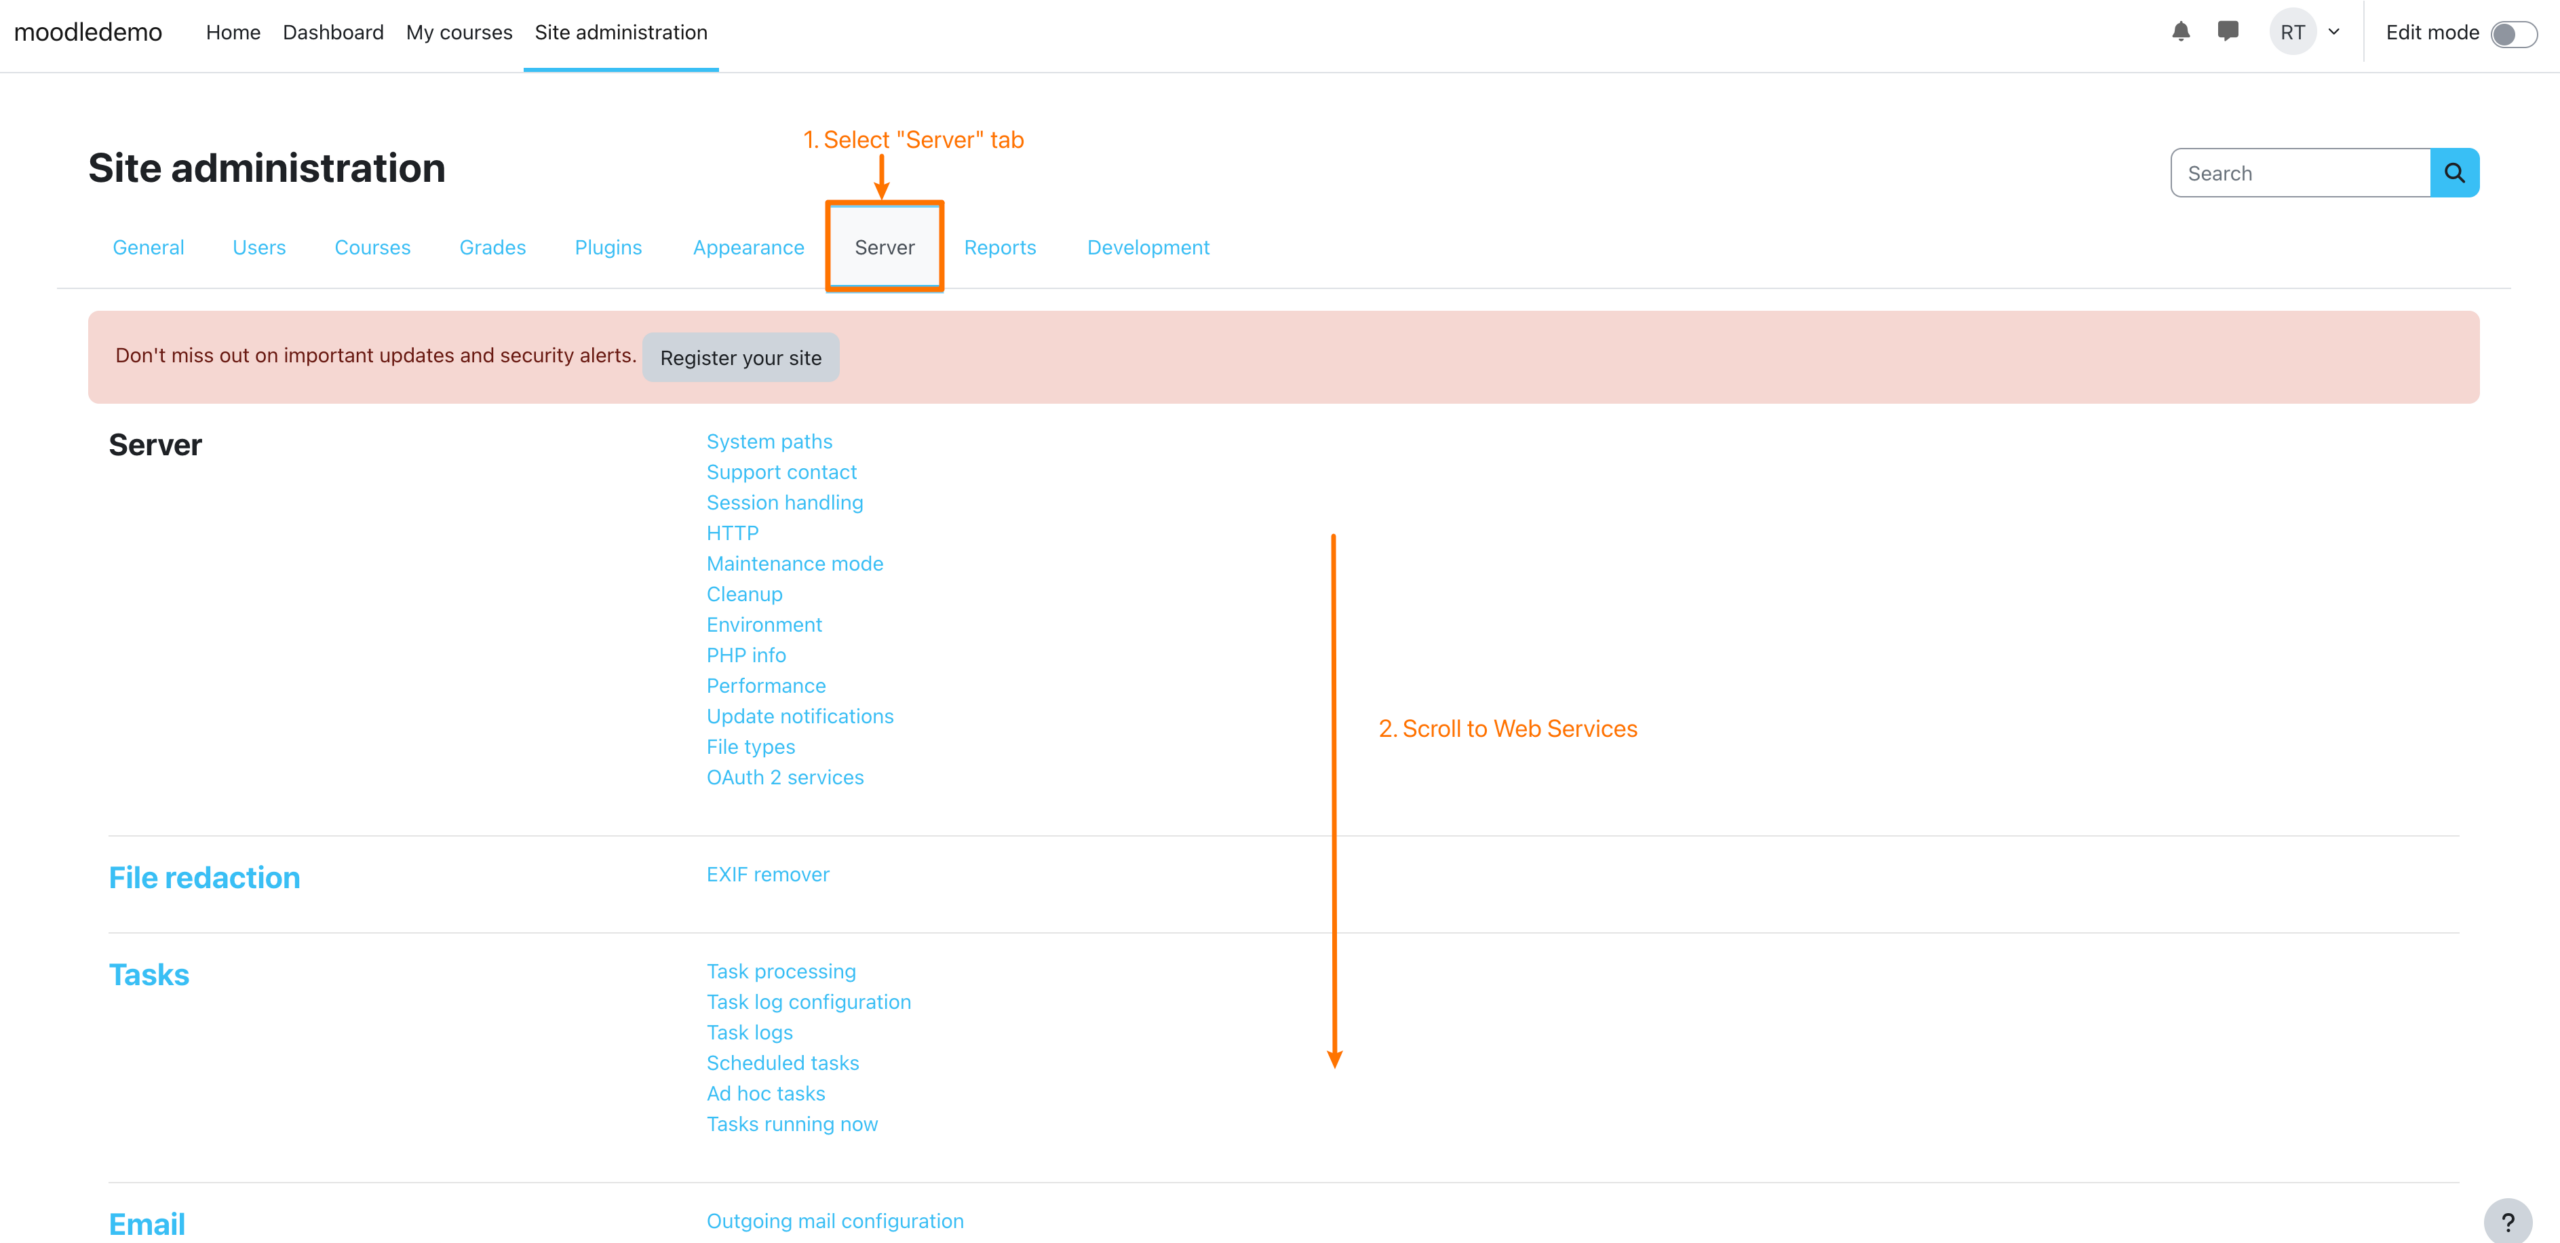2560x1243 pixels.
Task: Click Register your site button
Action: point(740,358)
